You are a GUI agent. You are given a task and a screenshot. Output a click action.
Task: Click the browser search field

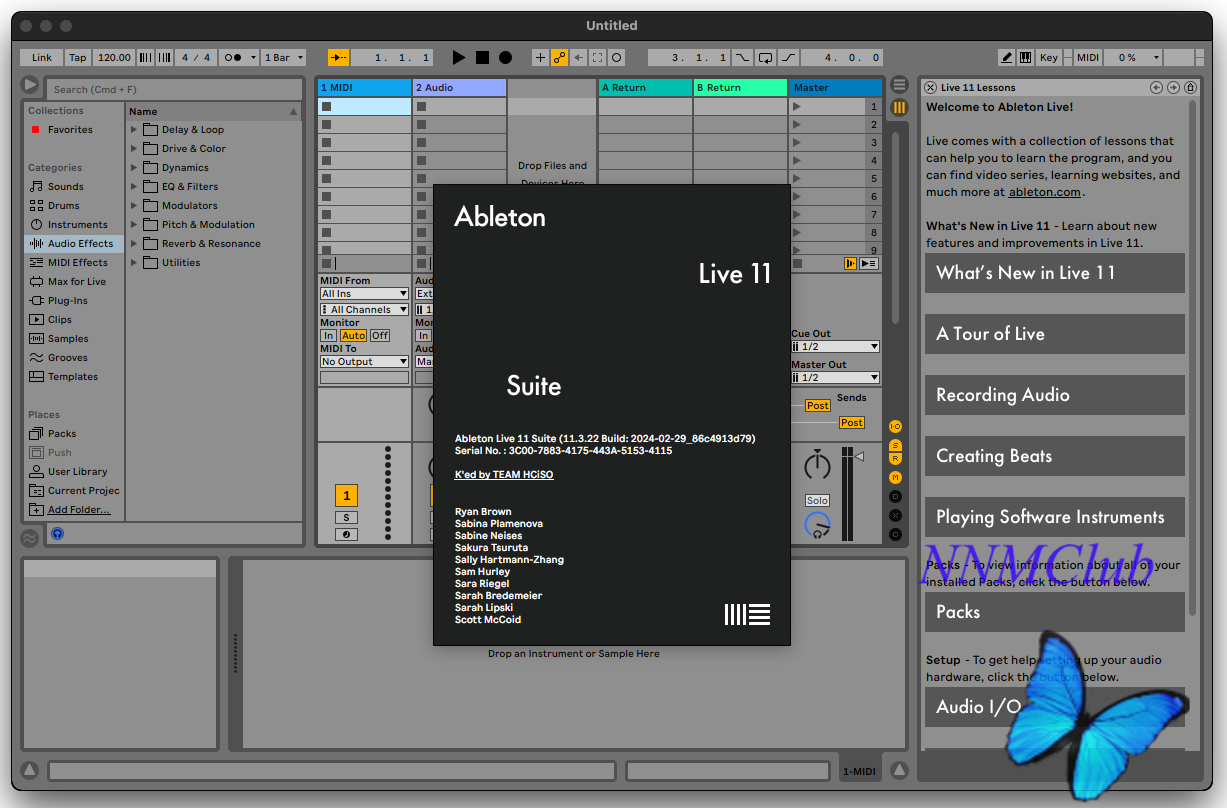pos(173,89)
